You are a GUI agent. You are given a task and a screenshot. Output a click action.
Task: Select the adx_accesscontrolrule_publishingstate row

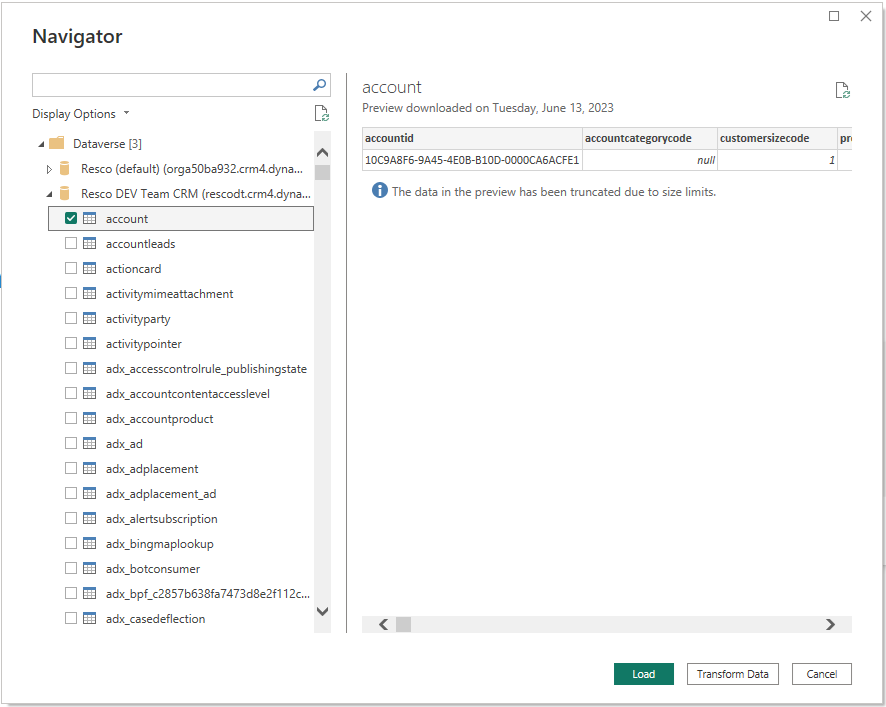pos(181,368)
